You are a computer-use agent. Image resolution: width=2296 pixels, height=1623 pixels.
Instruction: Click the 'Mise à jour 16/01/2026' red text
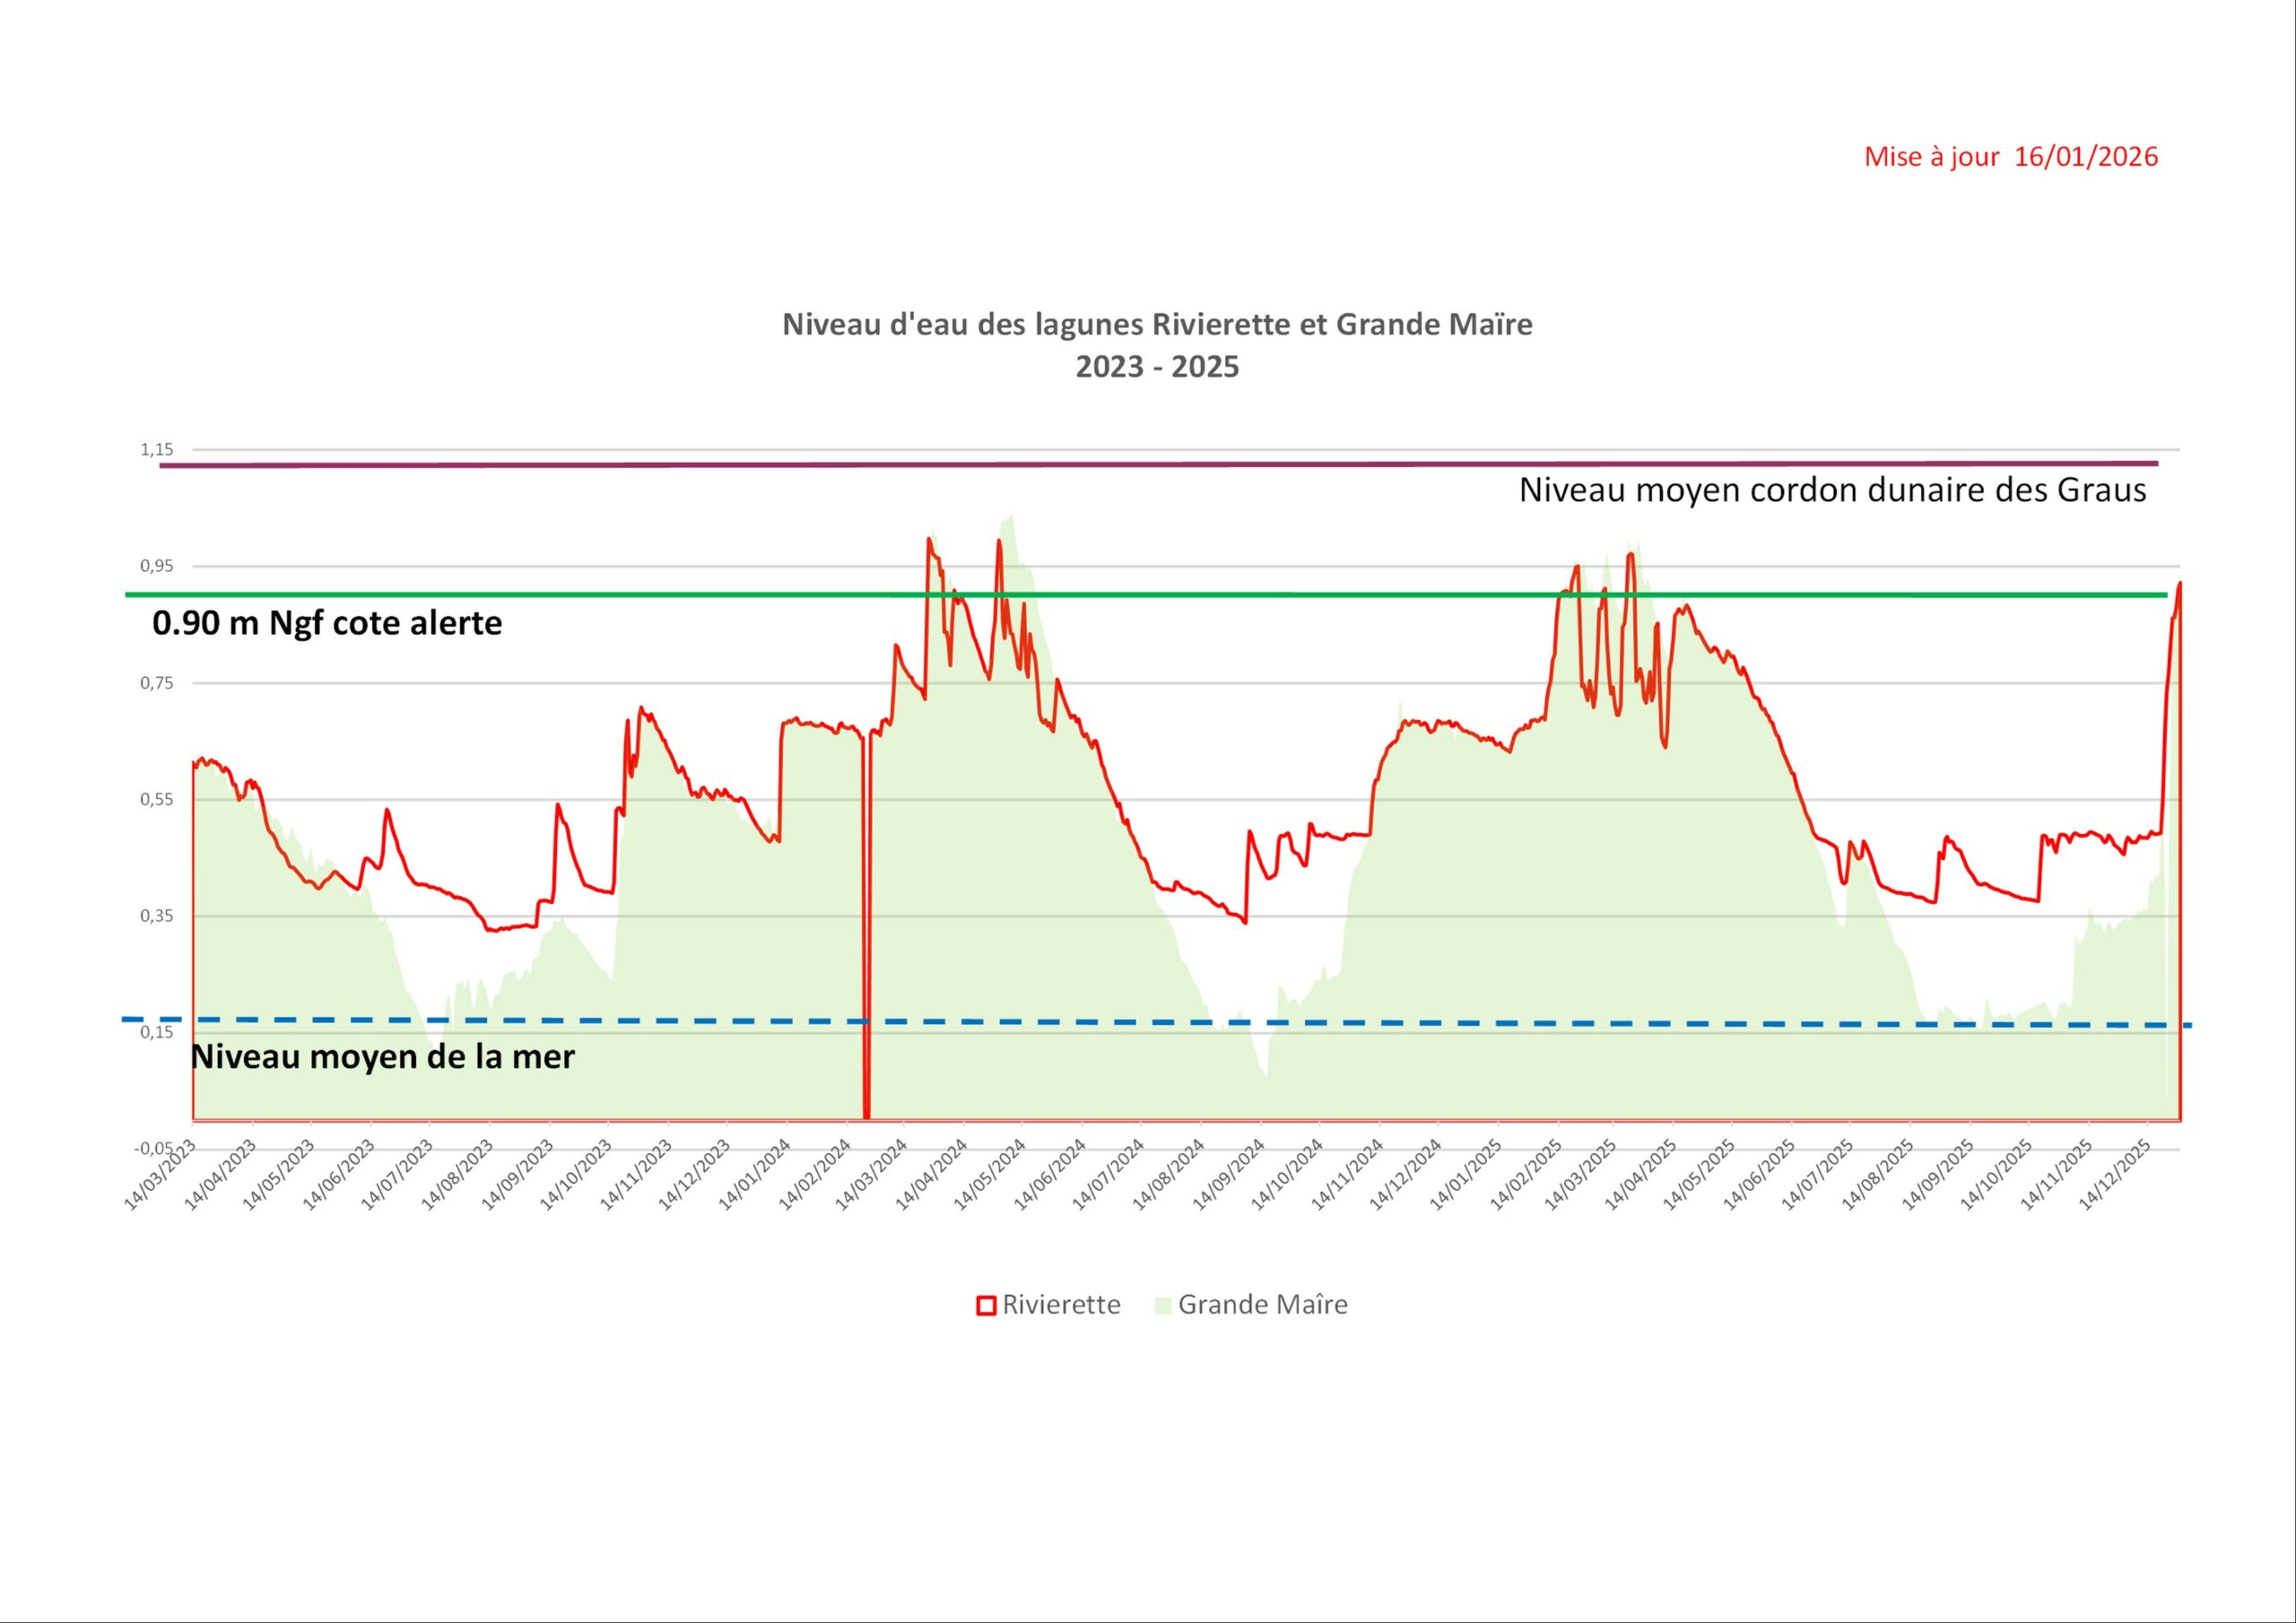[2010, 157]
